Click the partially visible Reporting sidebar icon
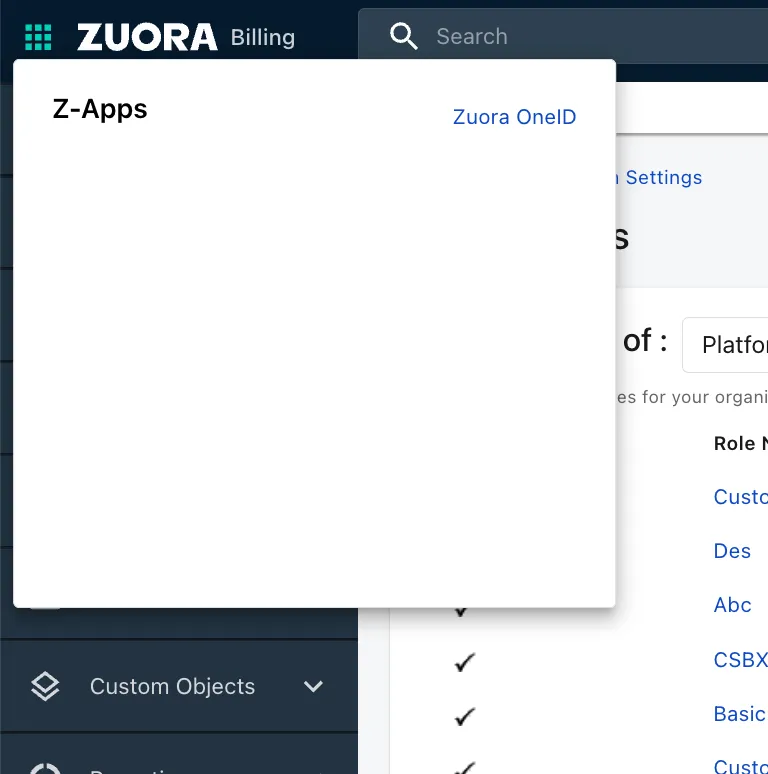This screenshot has width=768, height=774. click(45, 769)
